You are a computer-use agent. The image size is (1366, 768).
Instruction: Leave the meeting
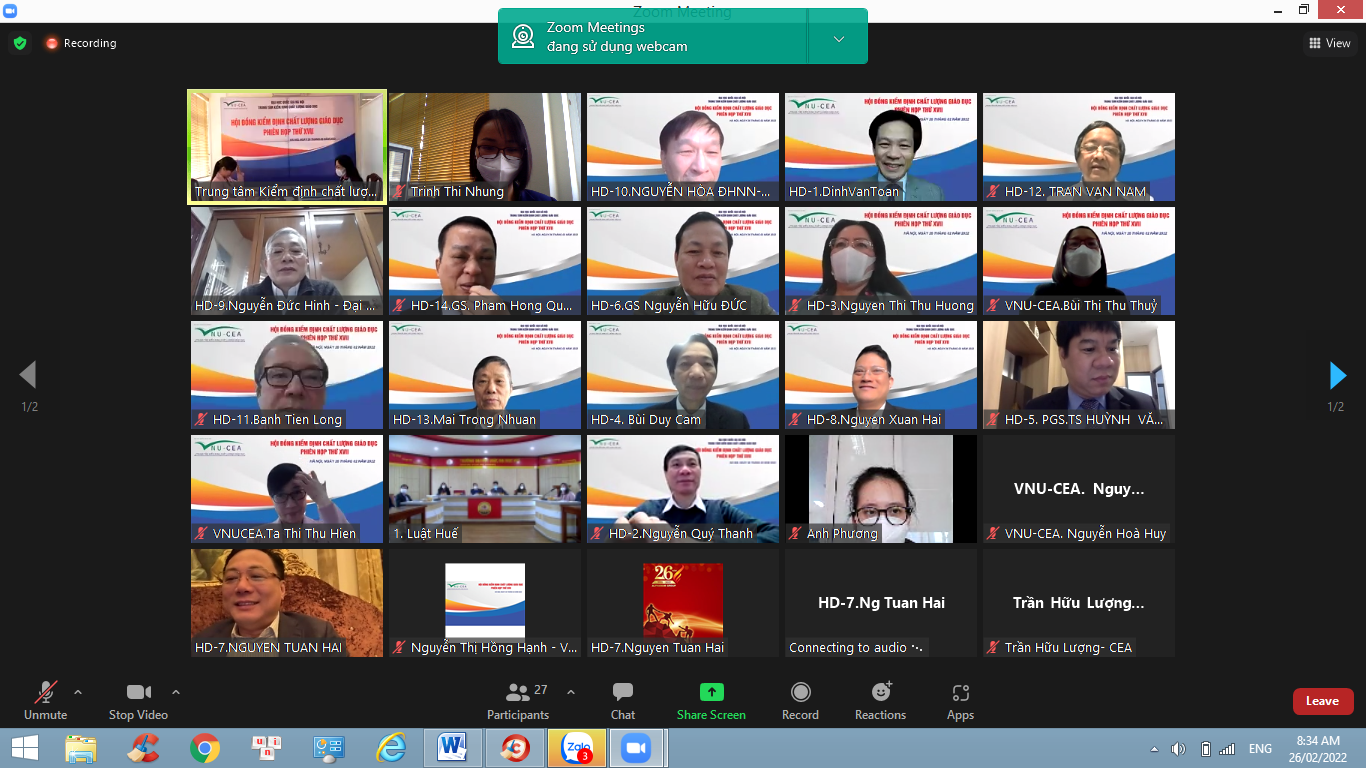(x=1322, y=701)
